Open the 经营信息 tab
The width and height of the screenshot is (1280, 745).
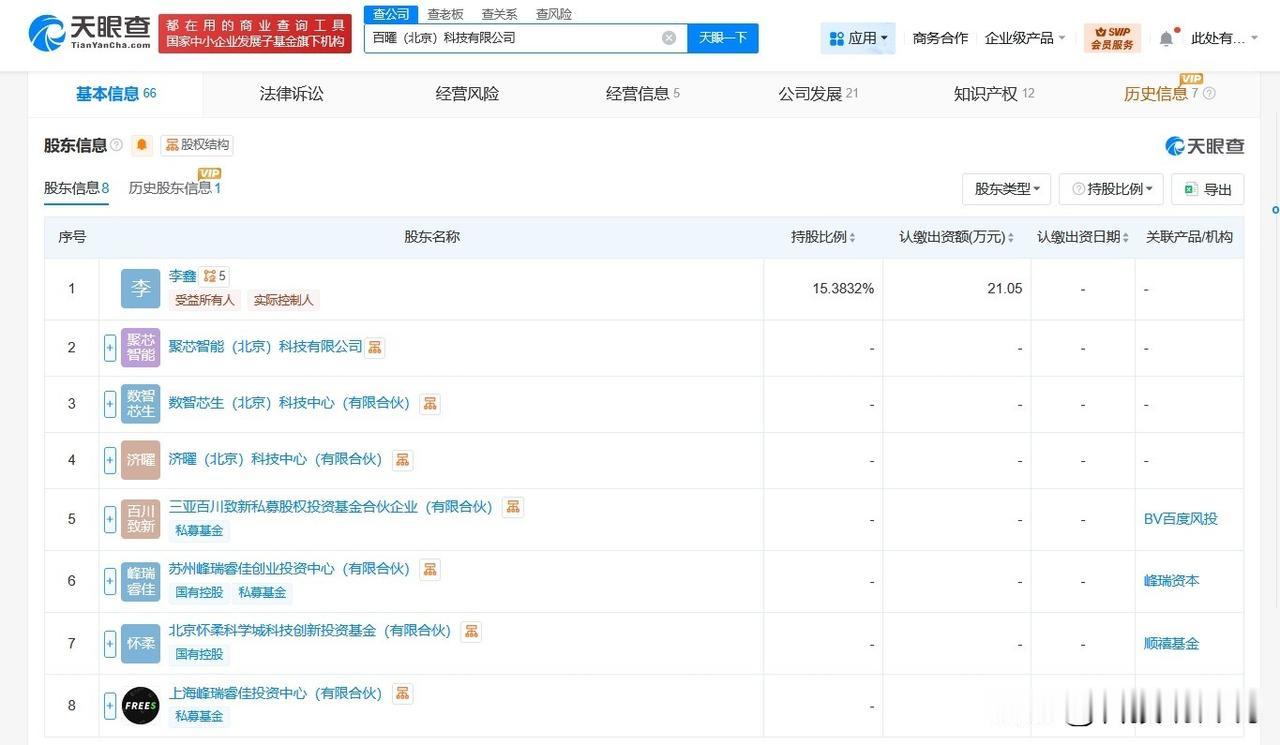[642, 94]
